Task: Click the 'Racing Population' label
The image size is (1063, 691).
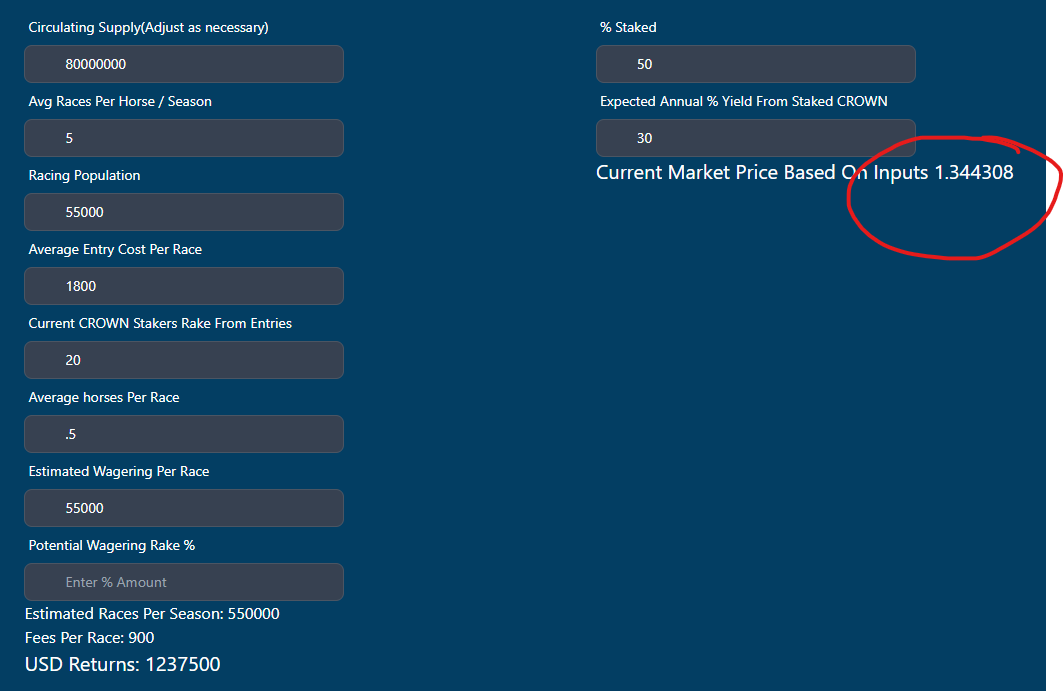Action: [x=84, y=176]
